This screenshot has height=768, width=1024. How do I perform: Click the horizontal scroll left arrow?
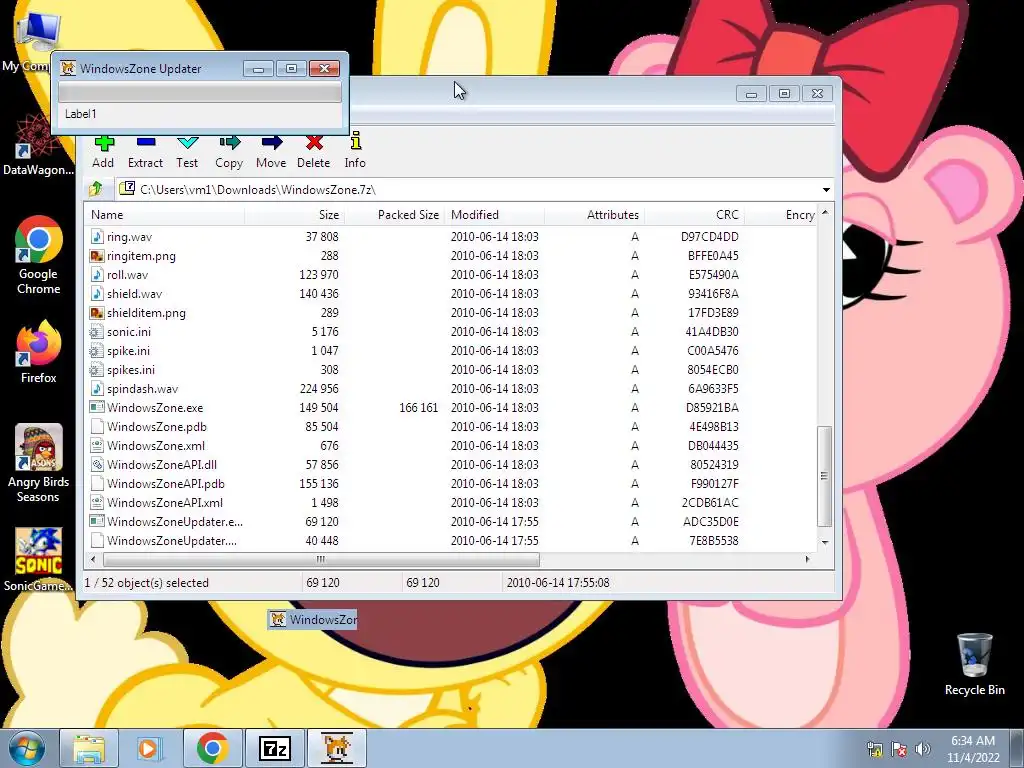pyautogui.click(x=93, y=560)
